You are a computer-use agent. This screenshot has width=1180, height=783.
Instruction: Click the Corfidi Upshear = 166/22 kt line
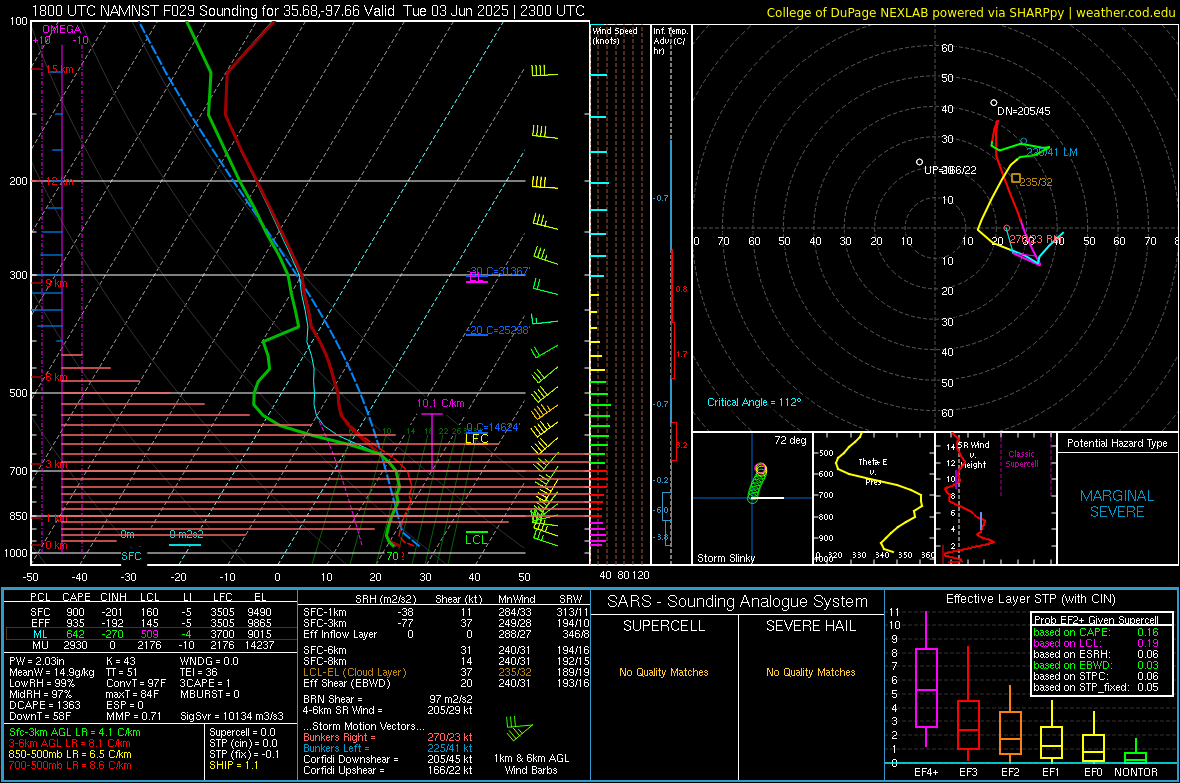pos(388,770)
